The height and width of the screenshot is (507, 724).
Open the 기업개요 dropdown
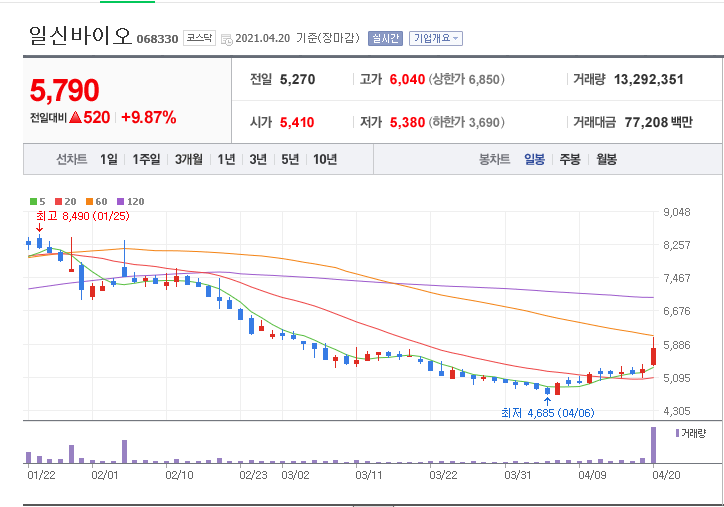pos(436,38)
